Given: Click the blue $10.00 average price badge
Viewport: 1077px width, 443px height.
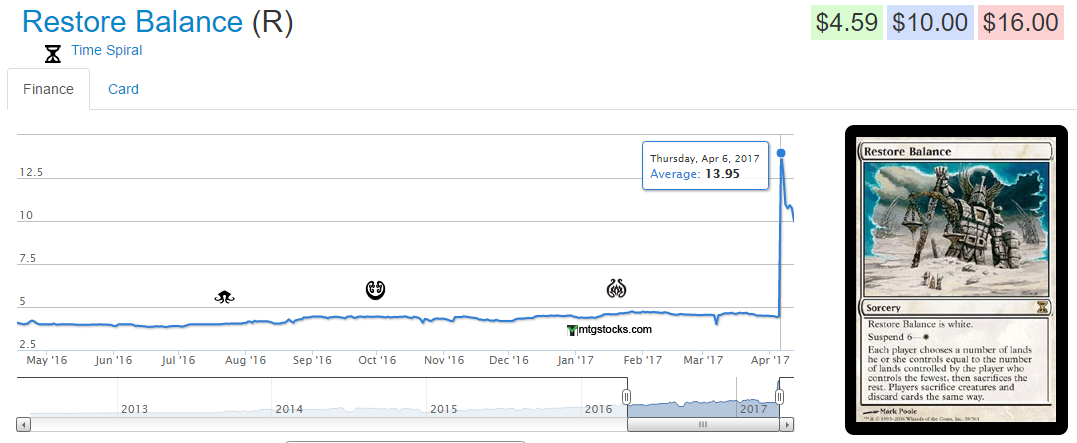Looking at the screenshot, I should click(x=930, y=22).
